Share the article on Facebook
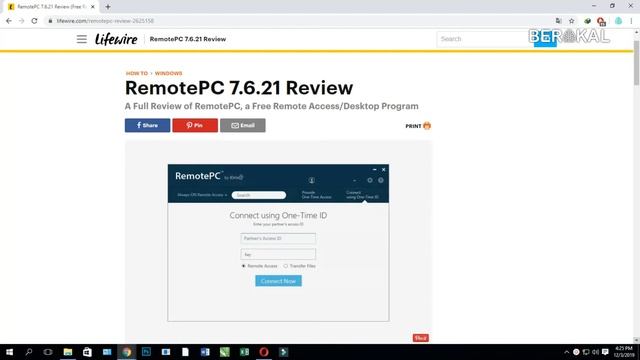Screen dimensions: 640x360 [x=147, y=125]
